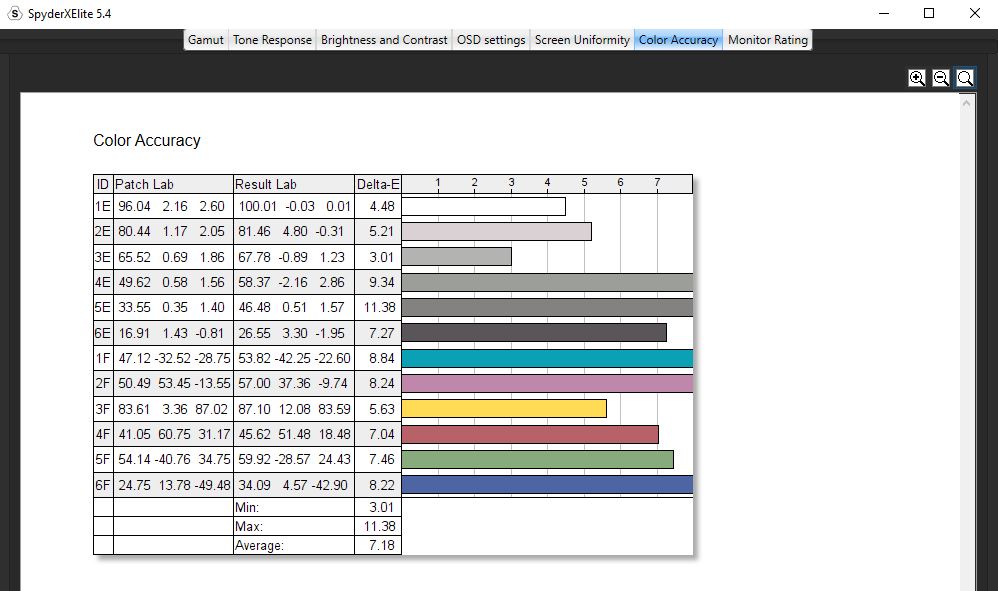Click the yellow 3F color bar

coord(504,408)
